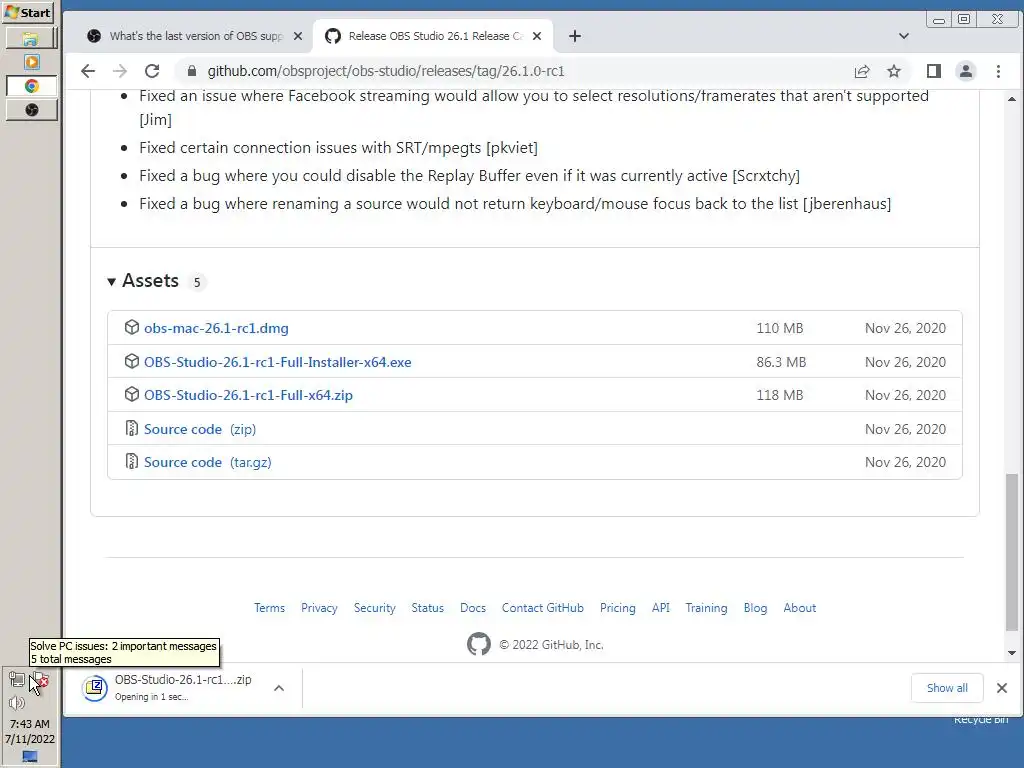The height and width of the screenshot is (768, 1024).
Task: Click the page vertical scrollbar thumb
Action: tap(1012, 552)
